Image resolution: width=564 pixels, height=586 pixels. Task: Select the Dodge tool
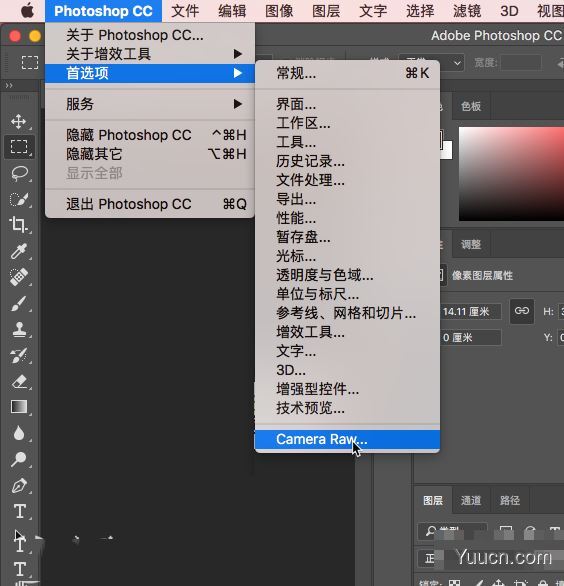[19, 459]
